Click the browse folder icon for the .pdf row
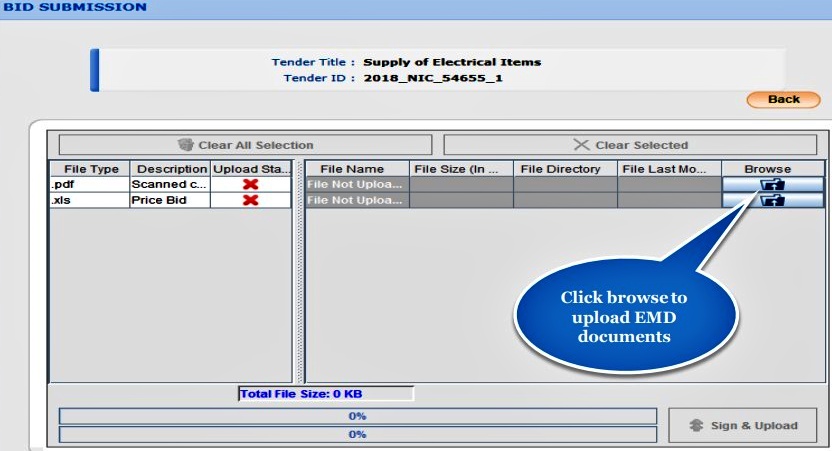Image resolution: width=832 pixels, height=451 pixels. point(772,185)
